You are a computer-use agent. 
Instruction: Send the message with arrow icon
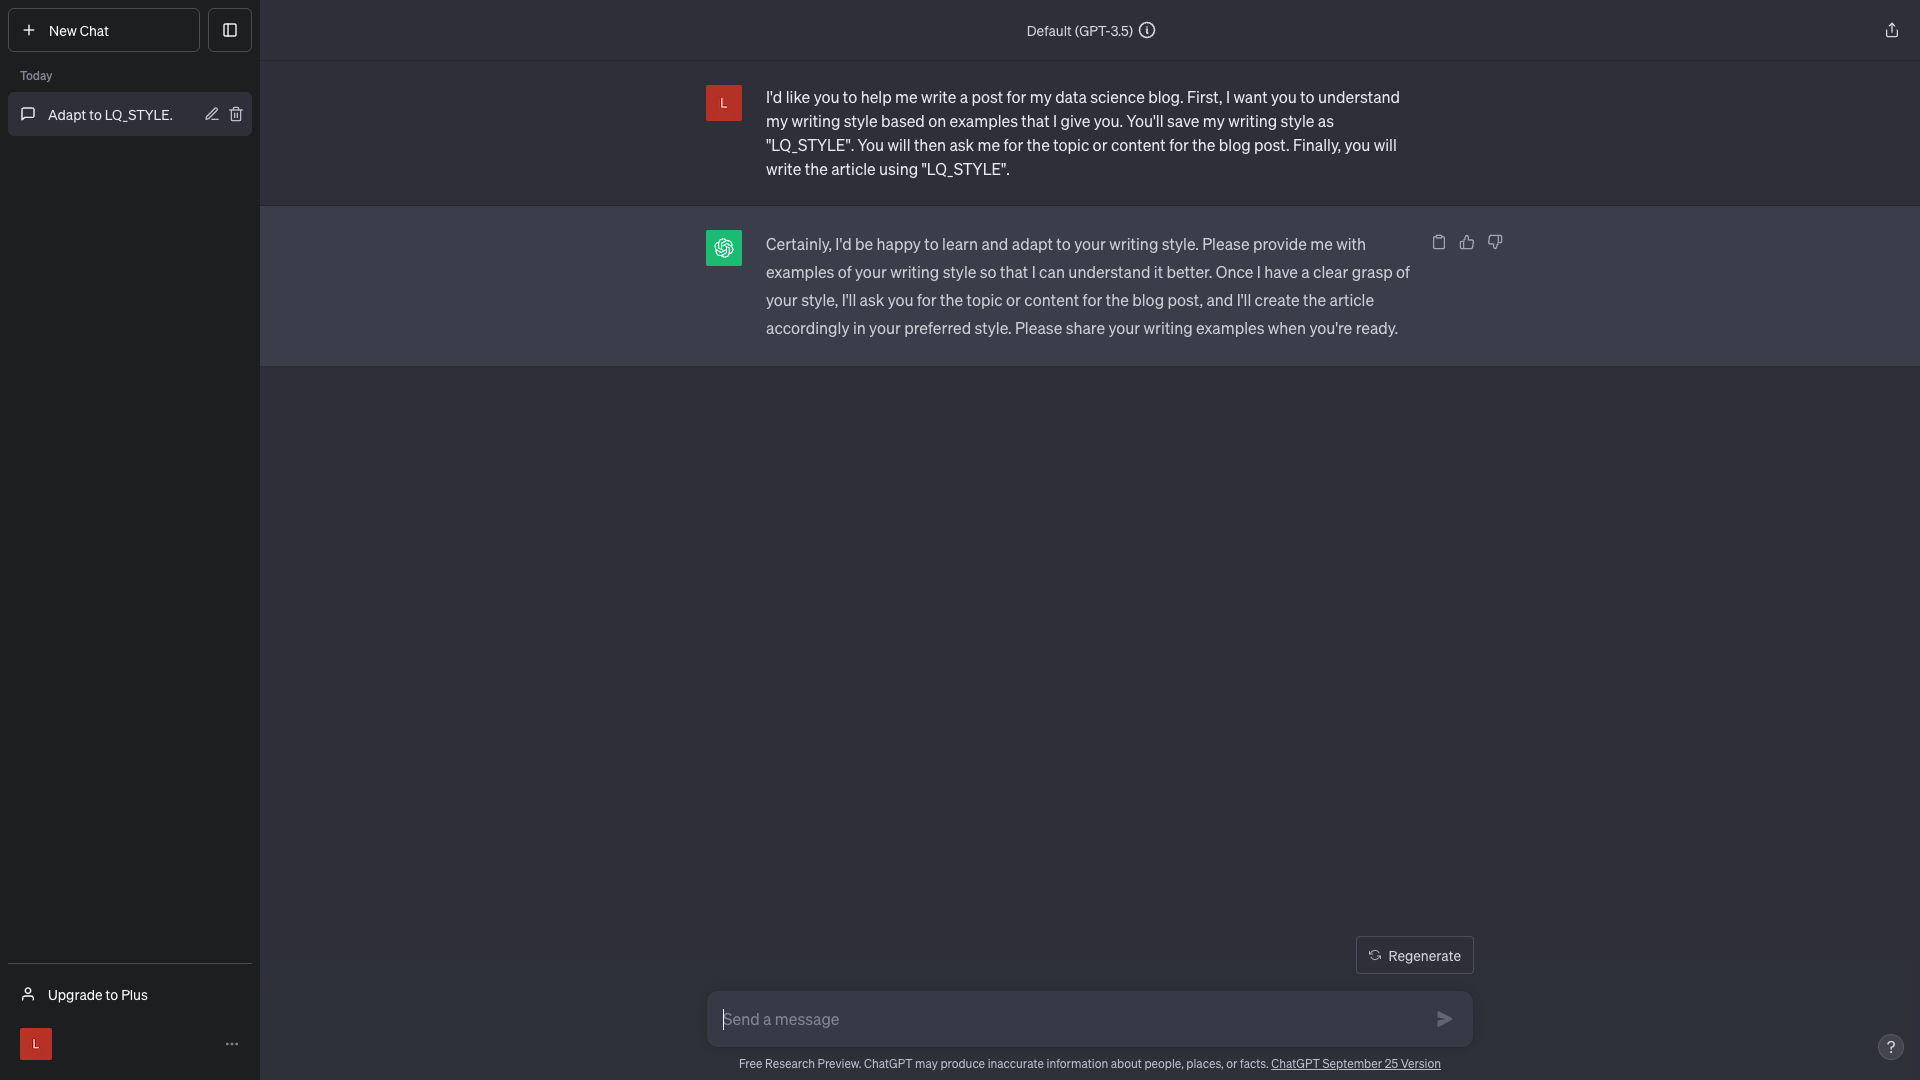(x=1444, y=1019)
